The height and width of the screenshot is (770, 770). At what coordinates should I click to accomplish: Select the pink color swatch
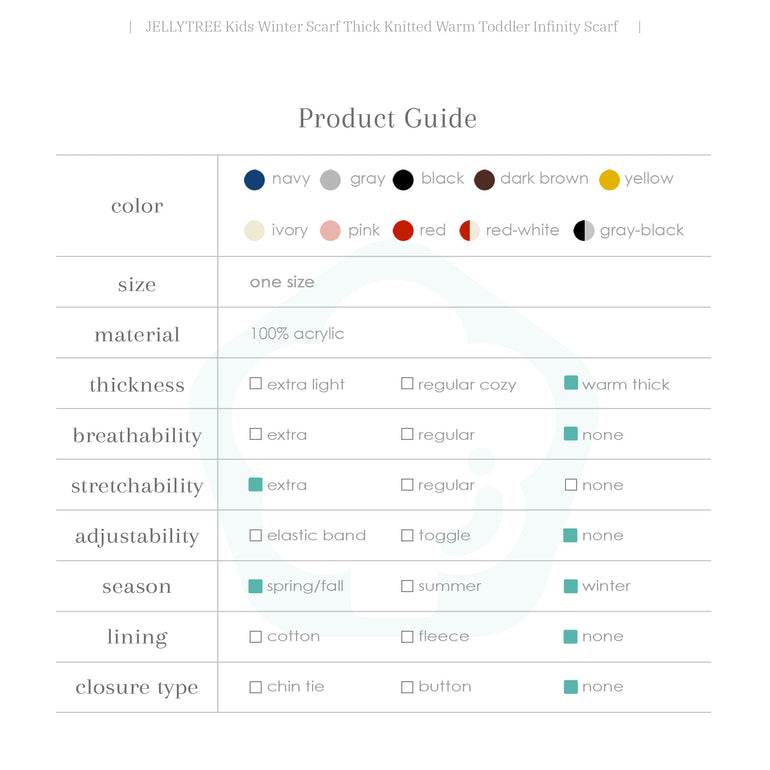tap(331, 231)
